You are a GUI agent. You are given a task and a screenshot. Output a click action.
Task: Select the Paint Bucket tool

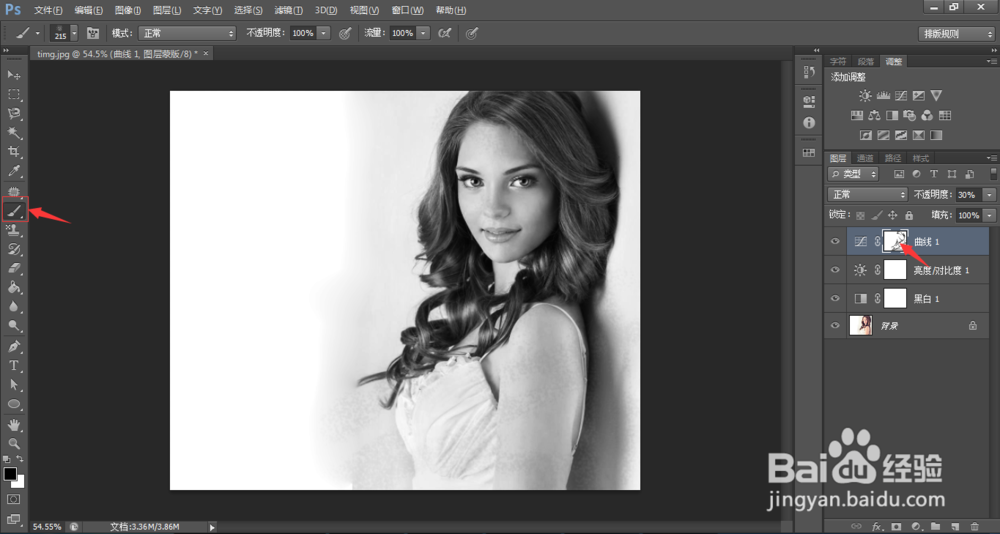(14, 288)
